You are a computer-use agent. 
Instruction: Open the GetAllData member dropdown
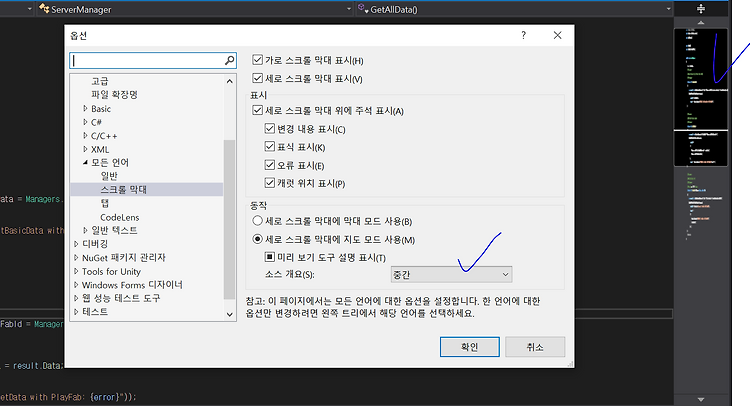coord(668,9)
